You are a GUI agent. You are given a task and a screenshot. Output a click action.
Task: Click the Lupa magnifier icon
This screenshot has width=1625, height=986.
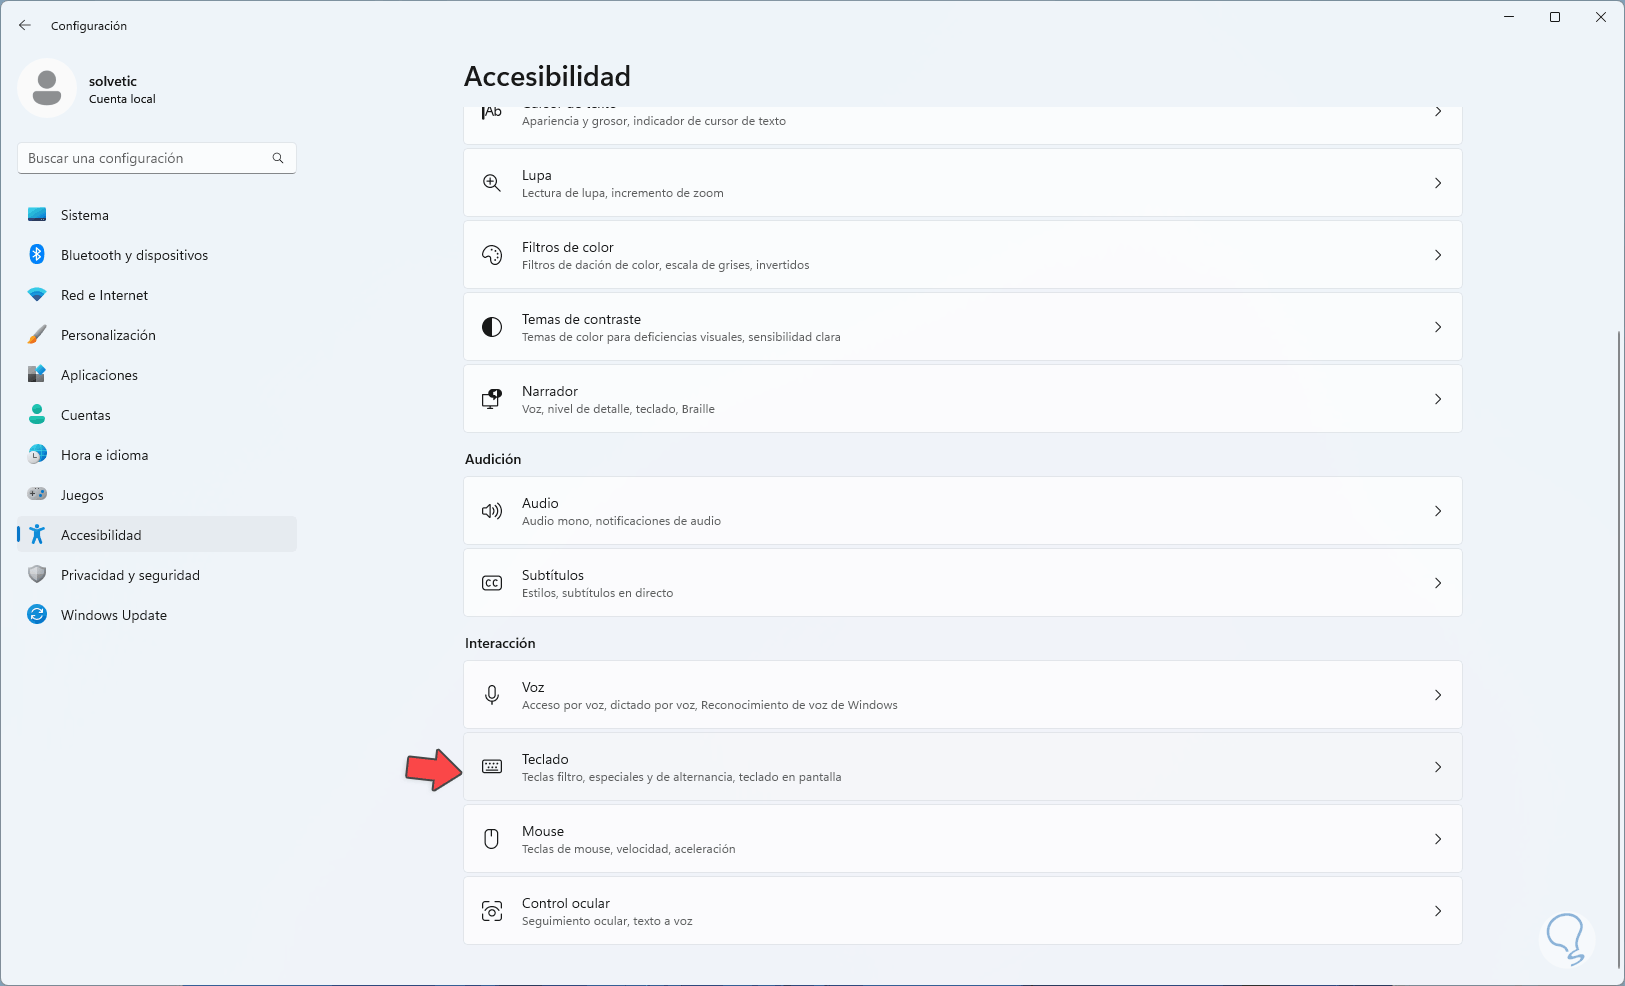pos(492,183)
